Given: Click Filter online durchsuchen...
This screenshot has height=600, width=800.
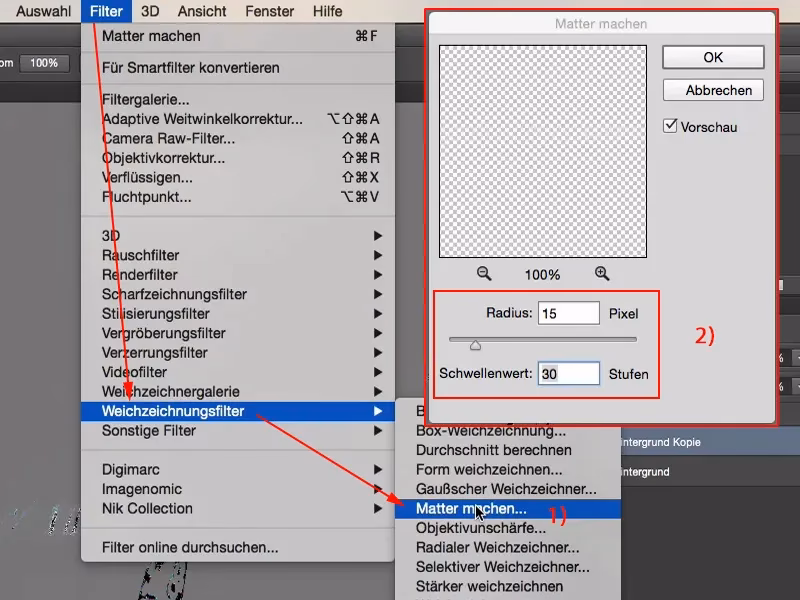Looking at the screenshot, I should point(190,547).
